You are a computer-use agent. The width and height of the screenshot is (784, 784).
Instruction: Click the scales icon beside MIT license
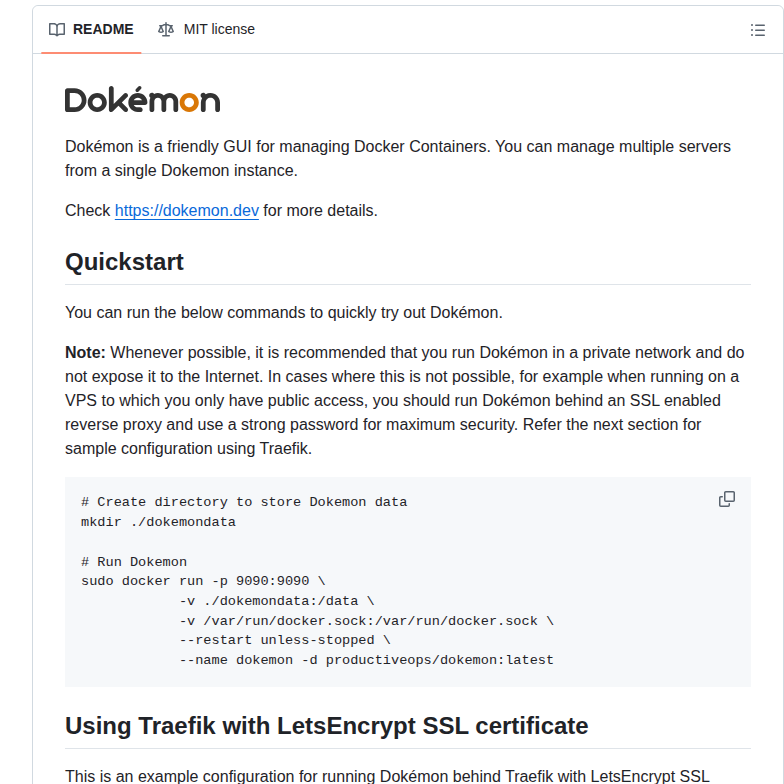coord(166,30)
